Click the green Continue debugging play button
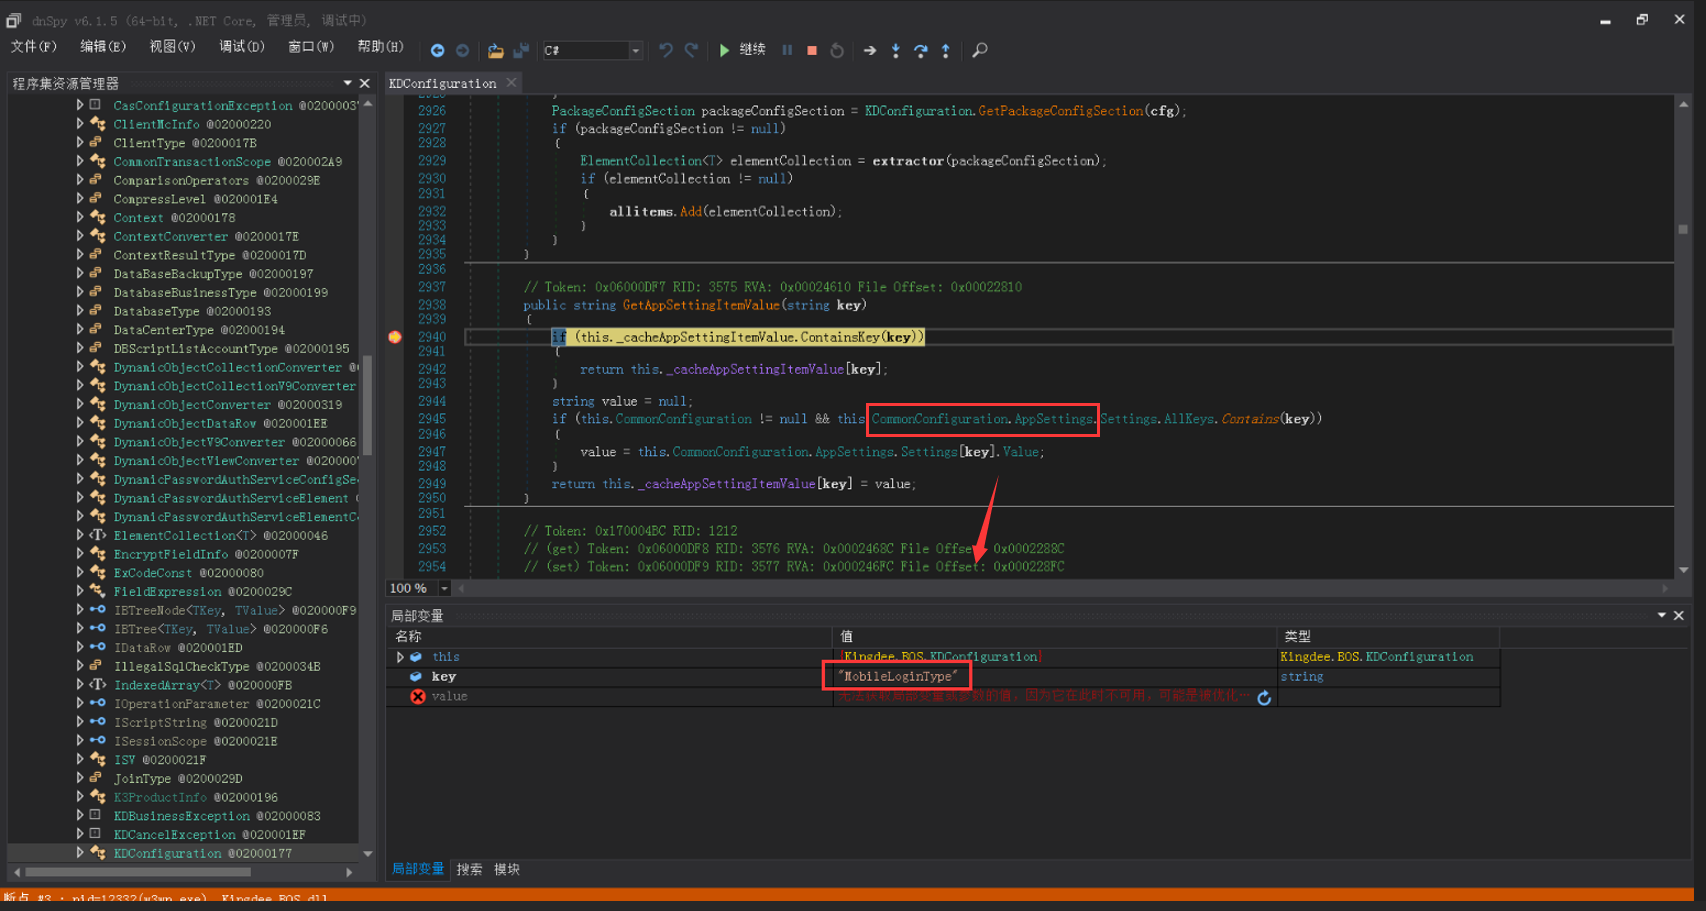Viewport: 1706px width, 911px height. coord(724,50)
